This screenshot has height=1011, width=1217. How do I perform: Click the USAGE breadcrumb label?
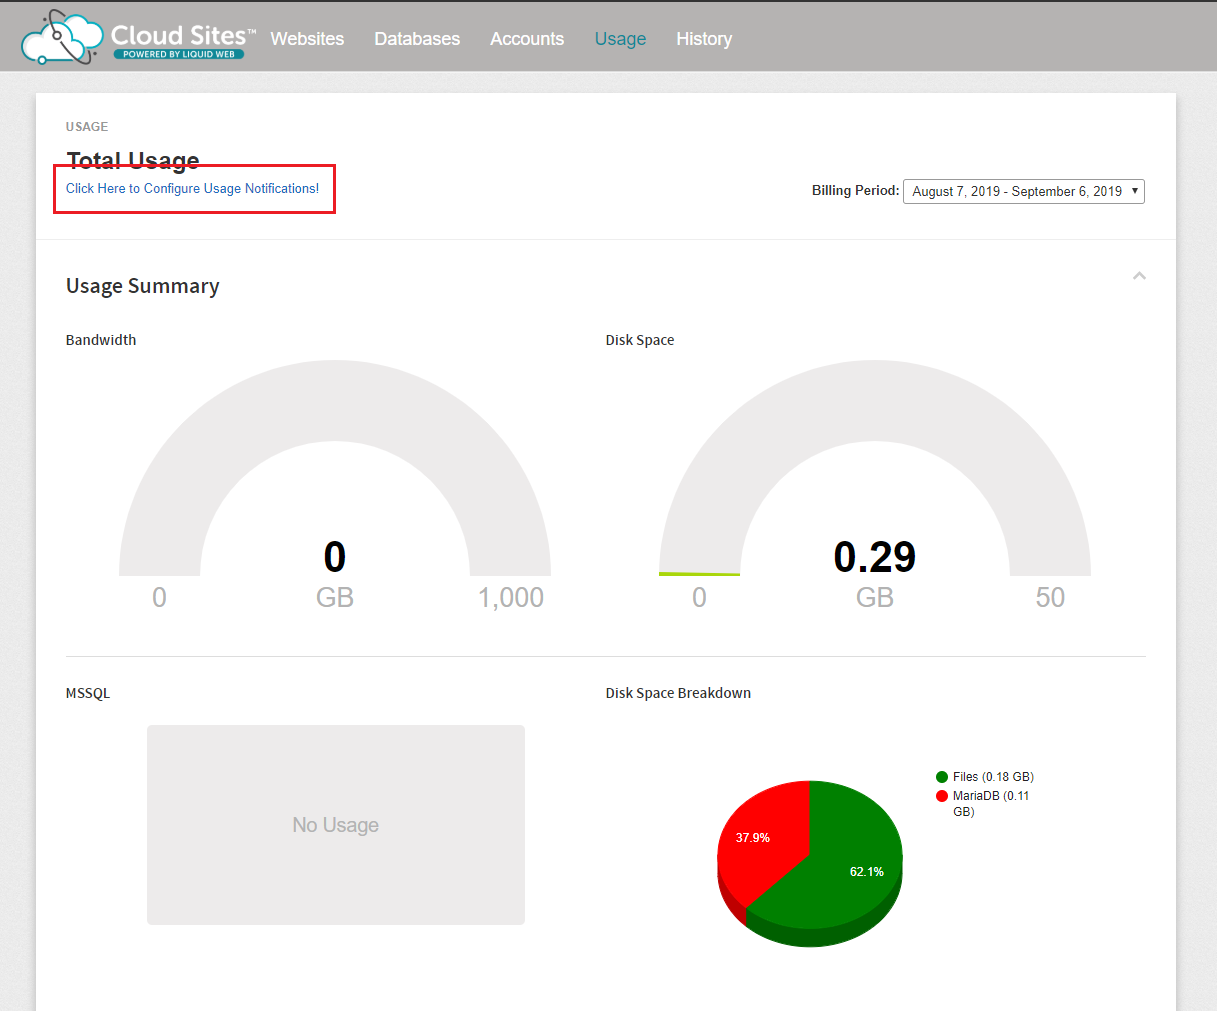(x=86, y=126)
